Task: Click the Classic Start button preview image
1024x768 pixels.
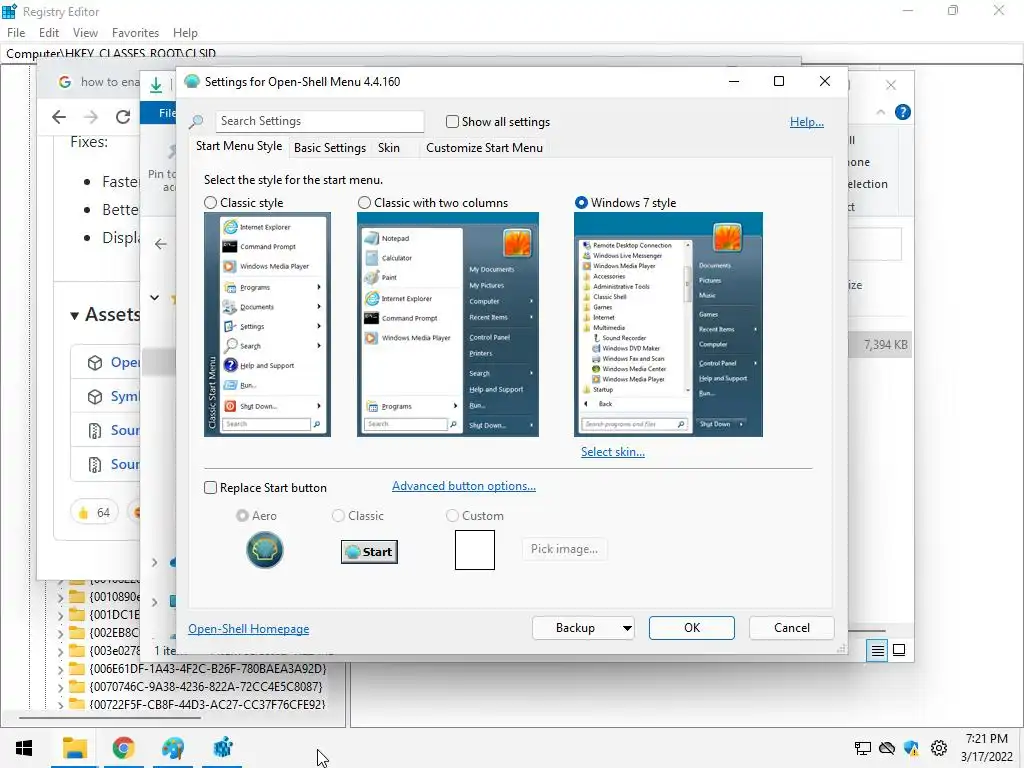Action: [x=369, y=552]
